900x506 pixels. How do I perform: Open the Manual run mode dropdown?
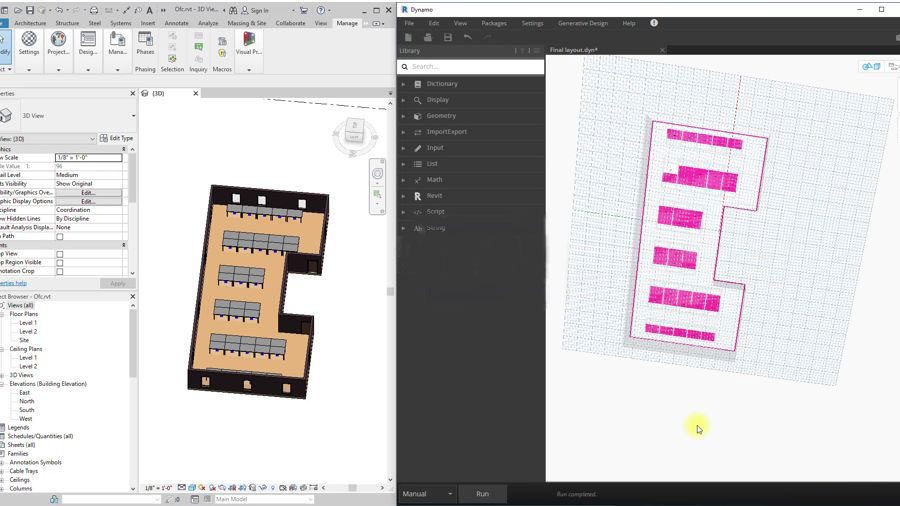coord(427,494)
